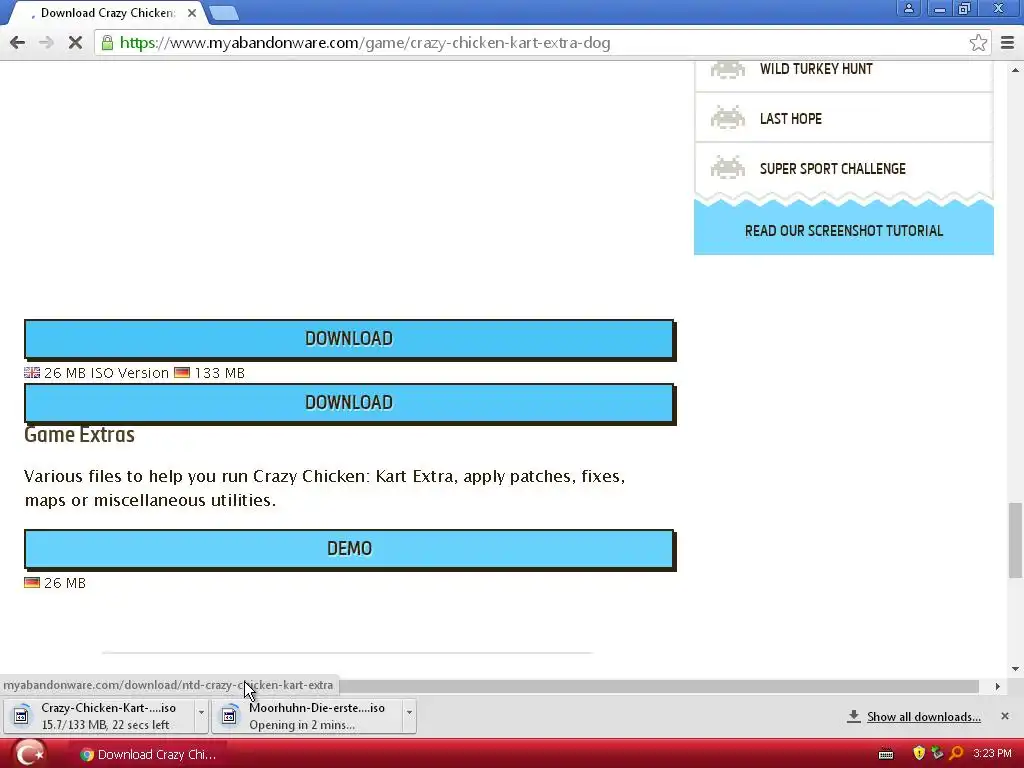The width and height of the screenshot is (1024, 768).
Task: Click Show all downloads link
Action: pyautogui.click(x=923, y=717)
